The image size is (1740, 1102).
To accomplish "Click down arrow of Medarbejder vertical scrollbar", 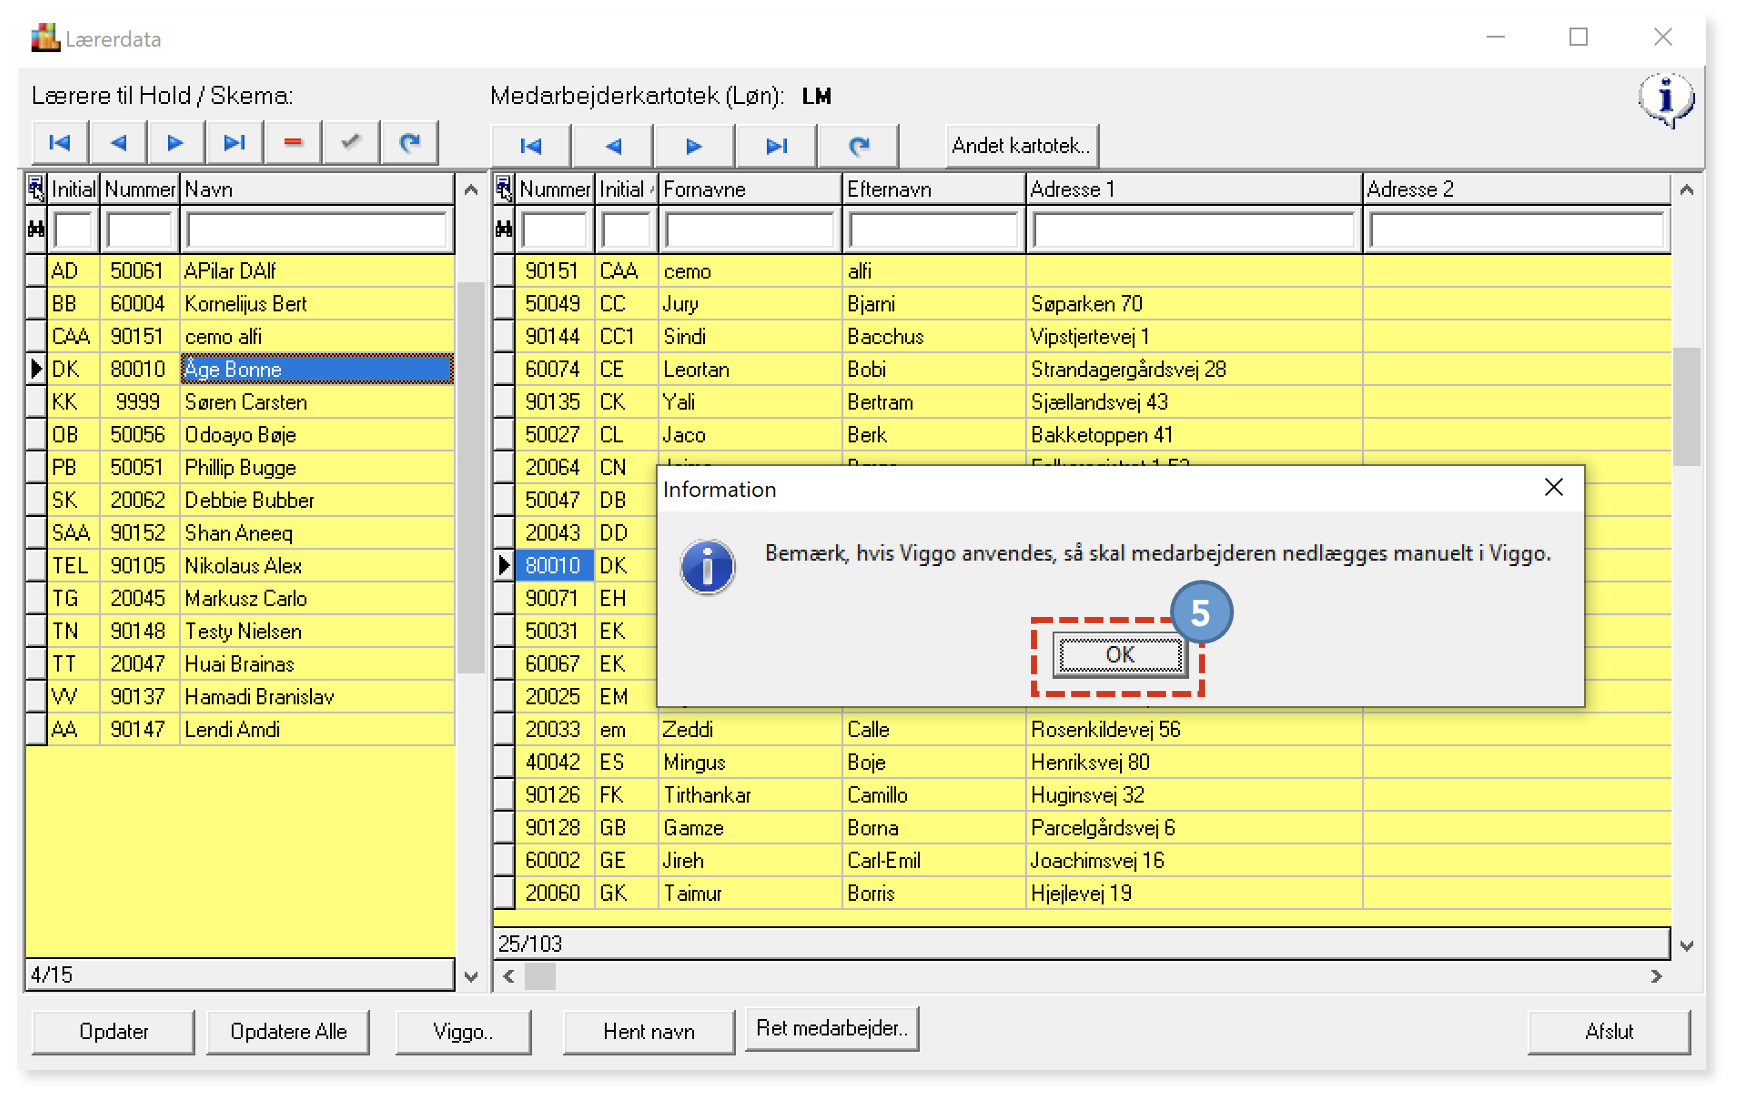I will click(x=1687, y=945).
